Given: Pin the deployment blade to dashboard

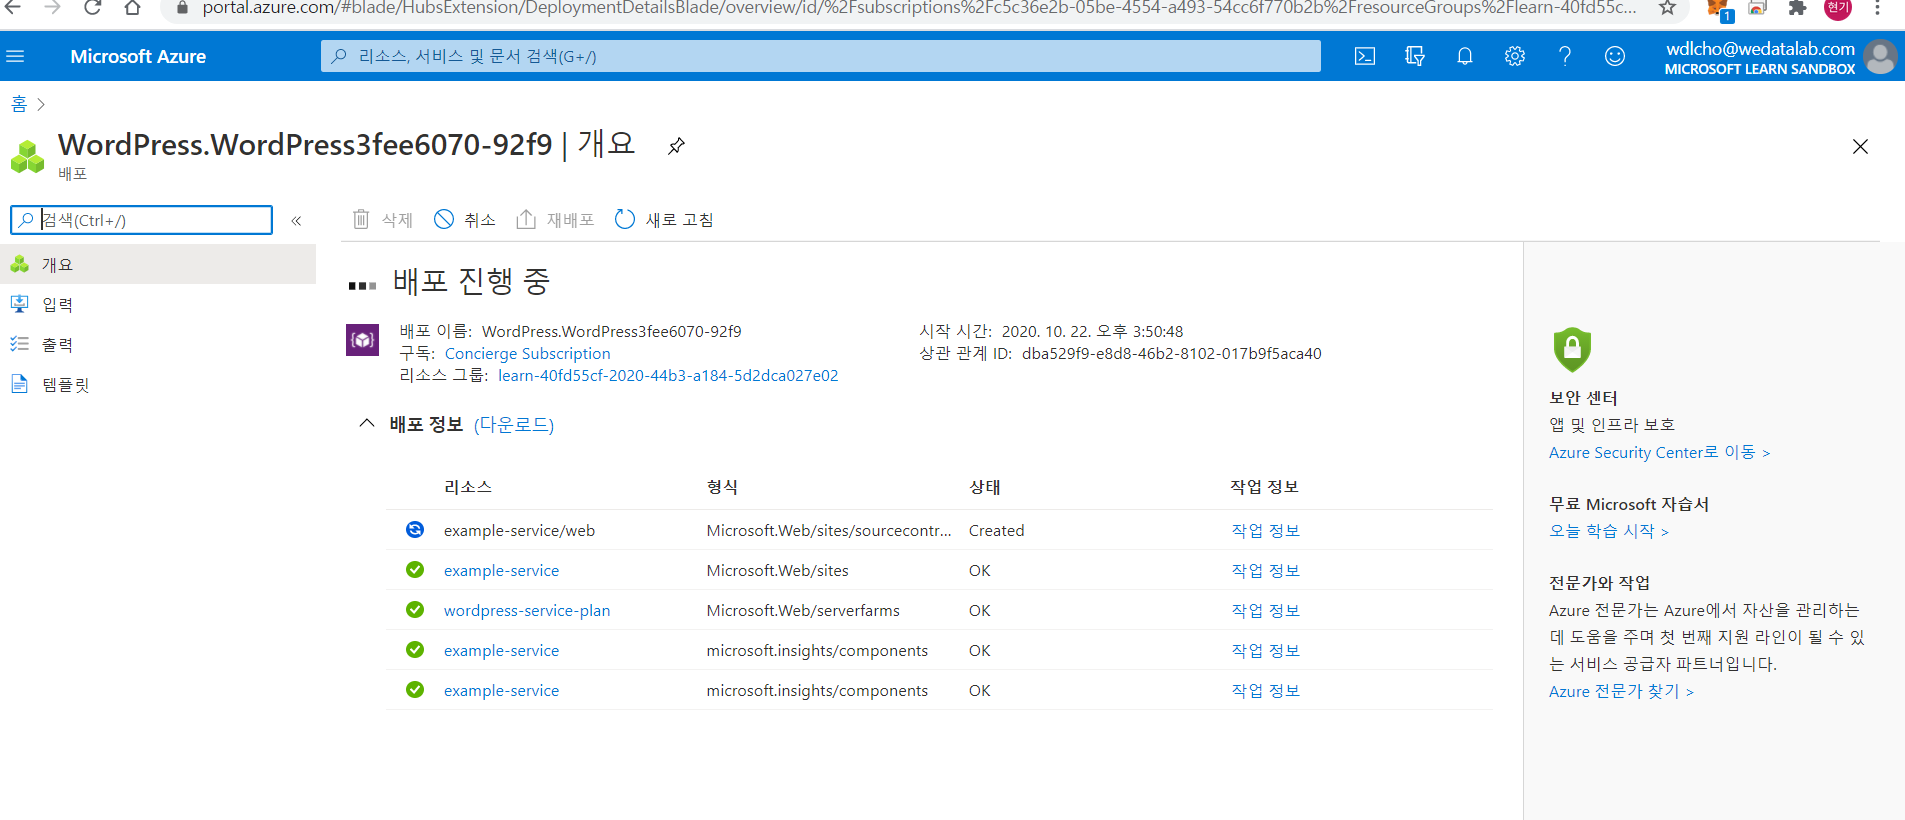Looking at the screenshot, I should click(x=677, y=146).
